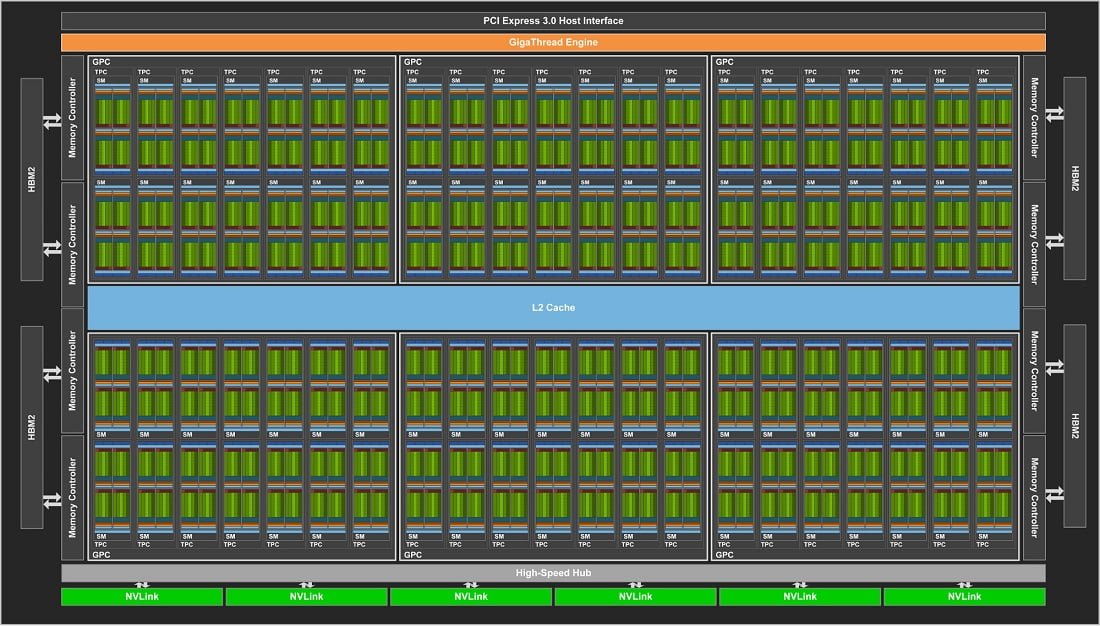Select the orange GigaThread Engine bar

pos(553,42)
